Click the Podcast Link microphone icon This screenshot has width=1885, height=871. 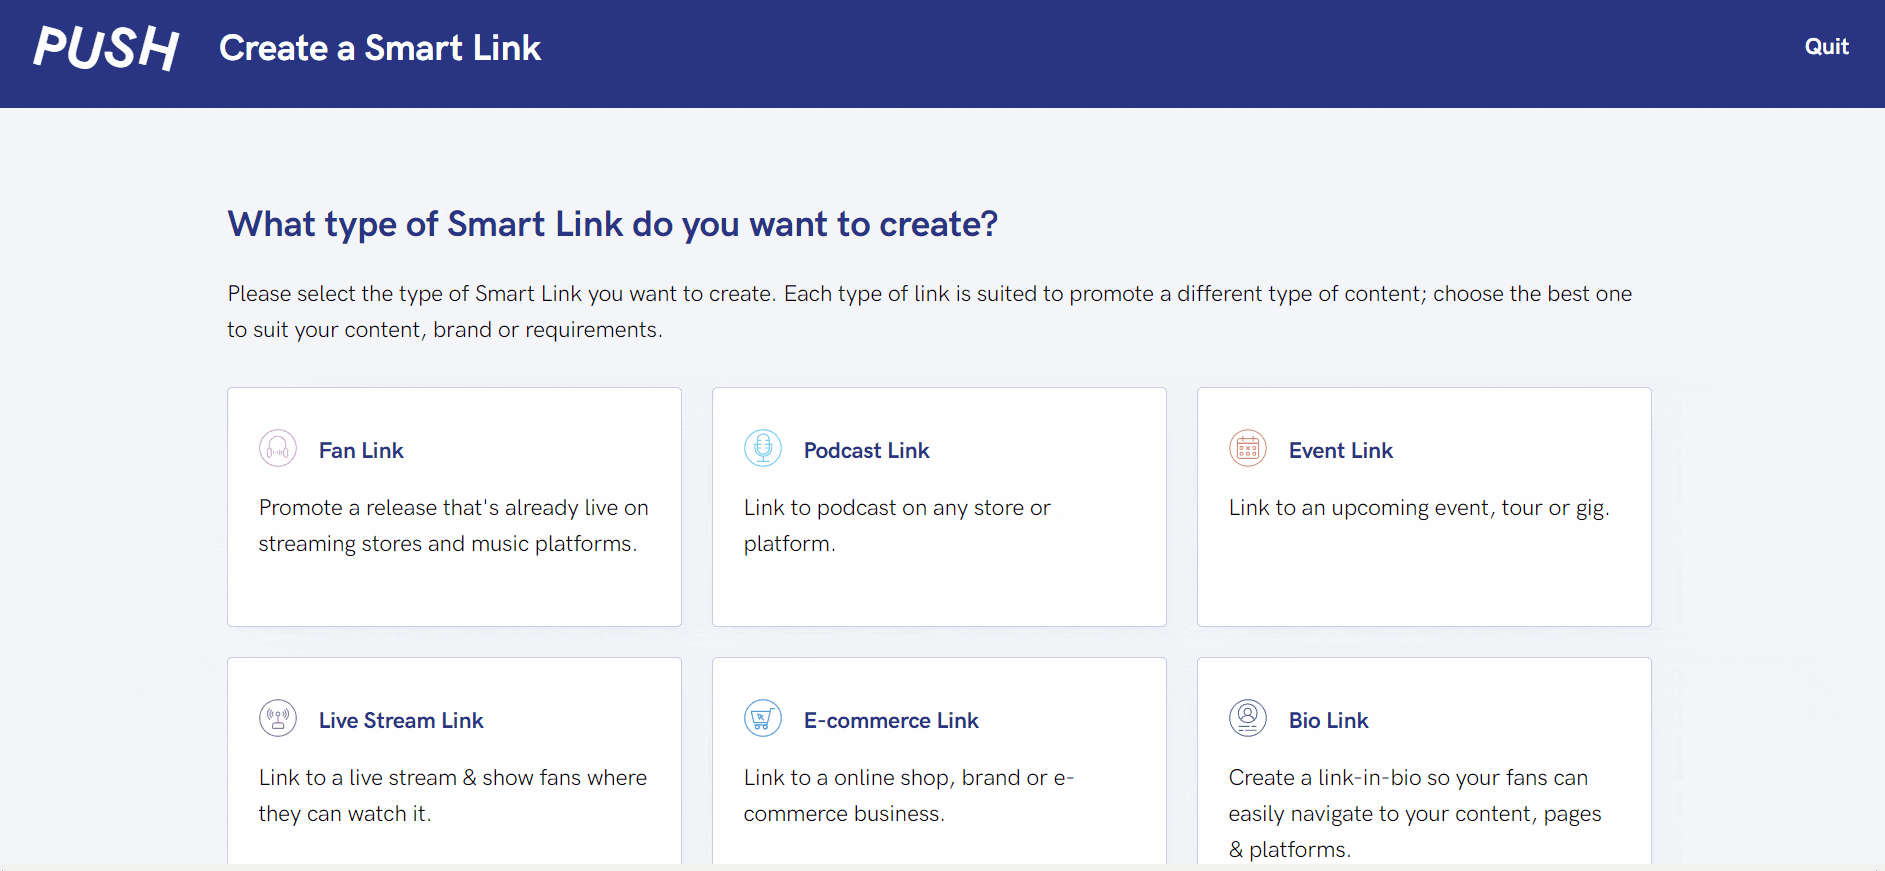click(x=763, y=448)
